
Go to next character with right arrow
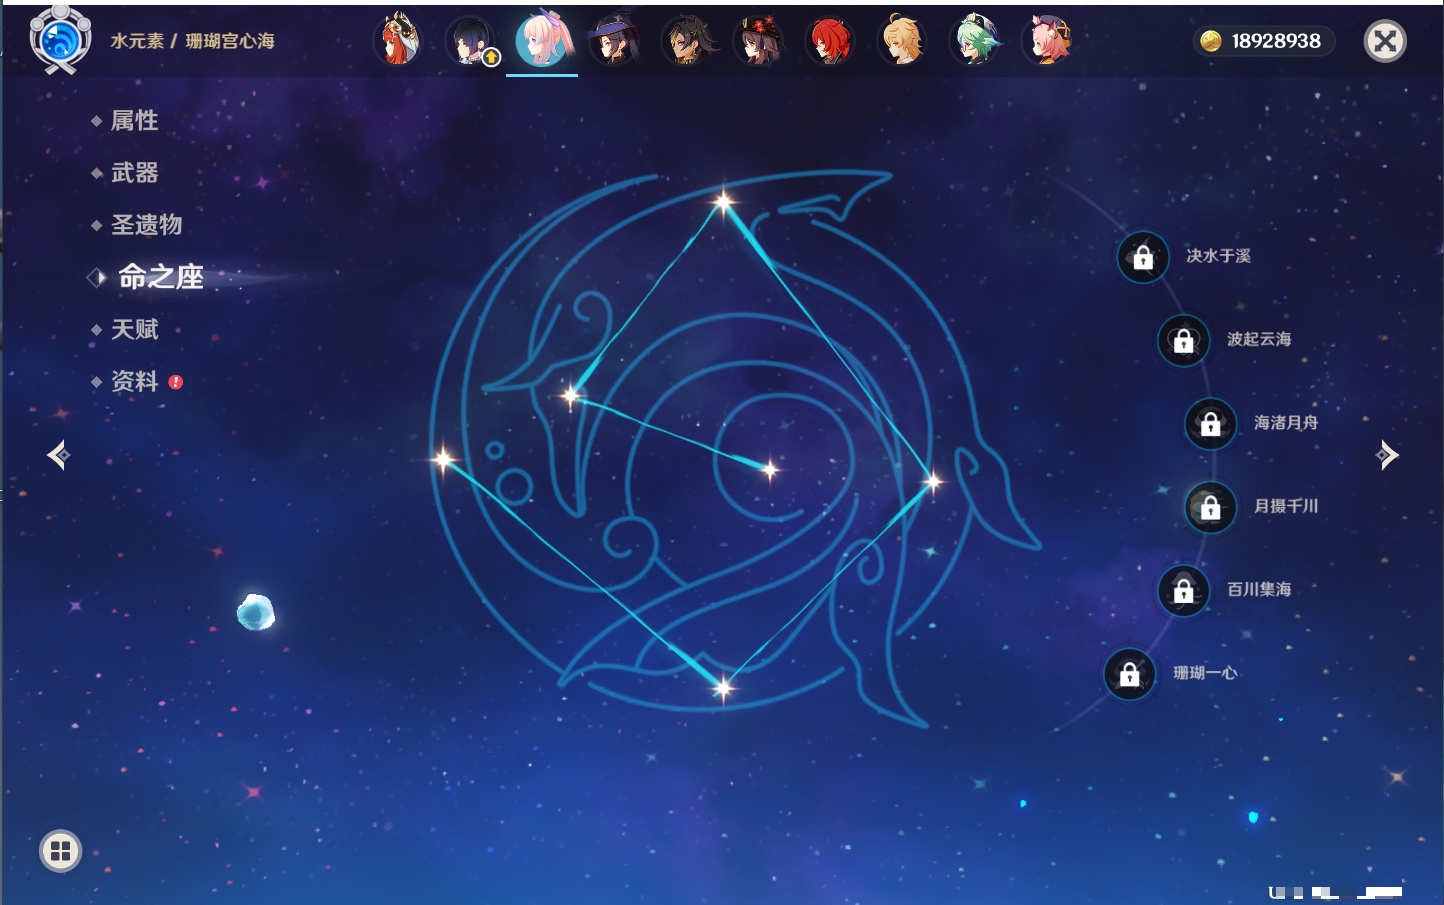[x=1387, y=455]
